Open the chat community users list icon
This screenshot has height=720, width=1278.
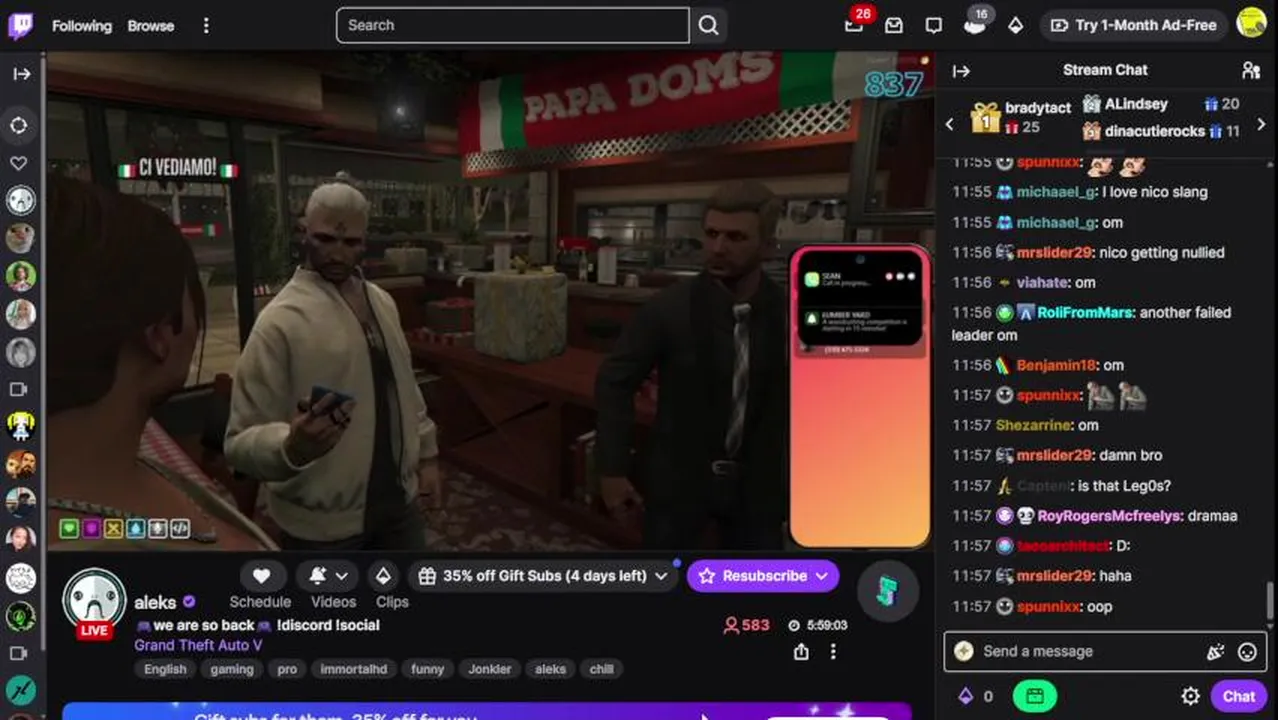click(1251, 70)
